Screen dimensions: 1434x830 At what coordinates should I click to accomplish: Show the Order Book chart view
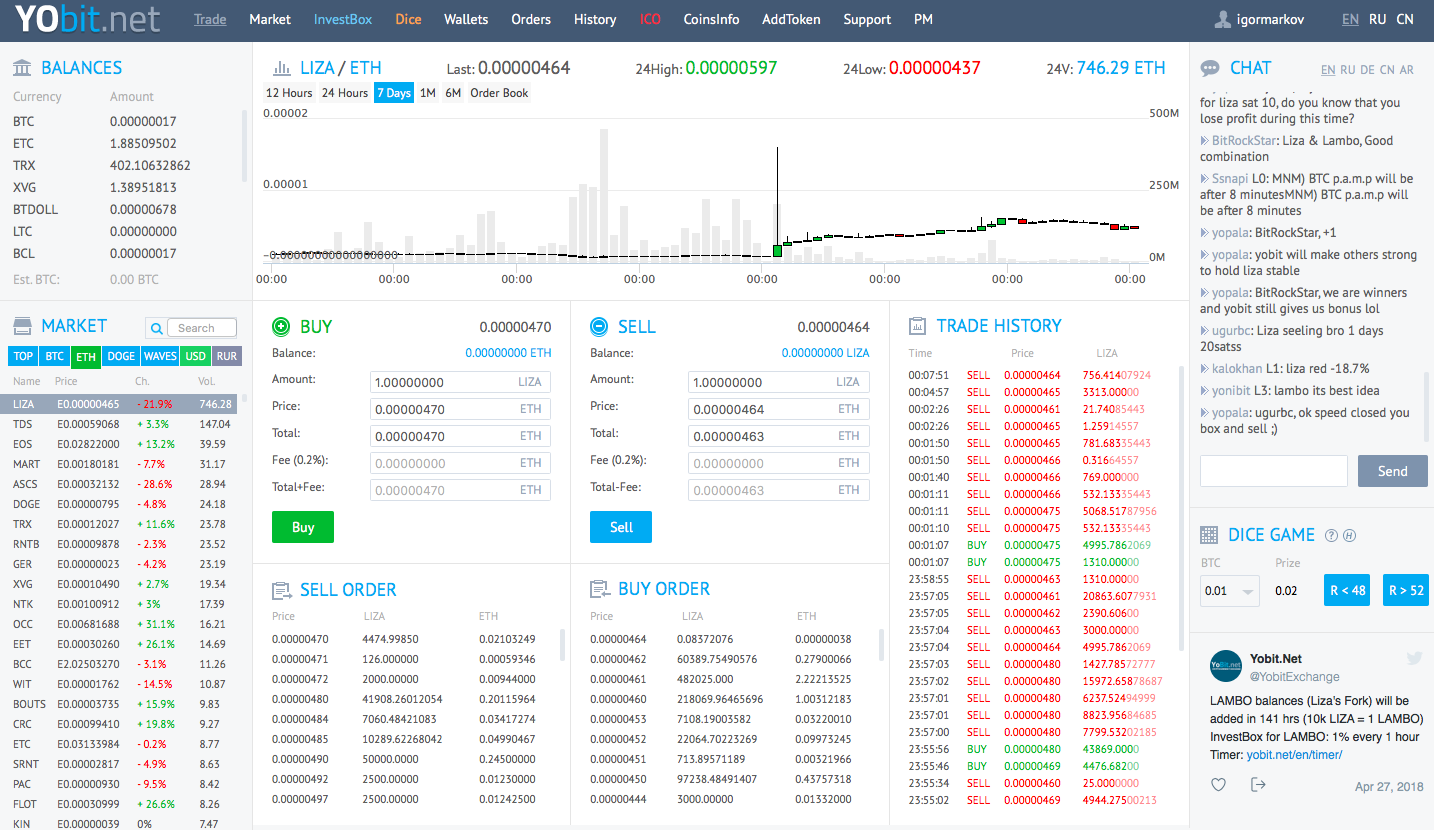click(x=499, y=93)
